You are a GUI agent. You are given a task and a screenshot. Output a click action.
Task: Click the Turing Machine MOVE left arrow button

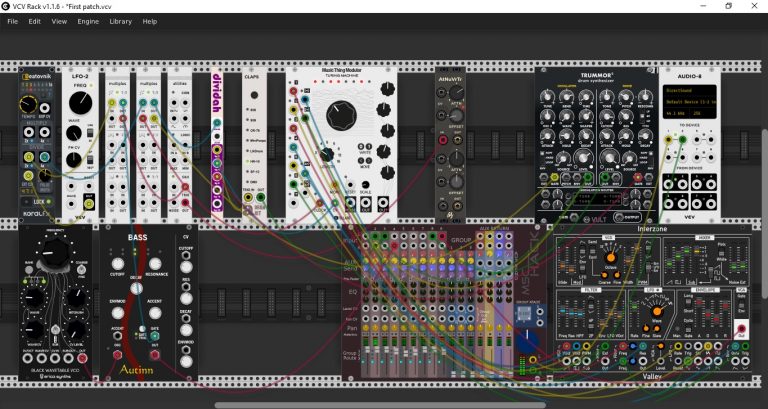(361, 160)
